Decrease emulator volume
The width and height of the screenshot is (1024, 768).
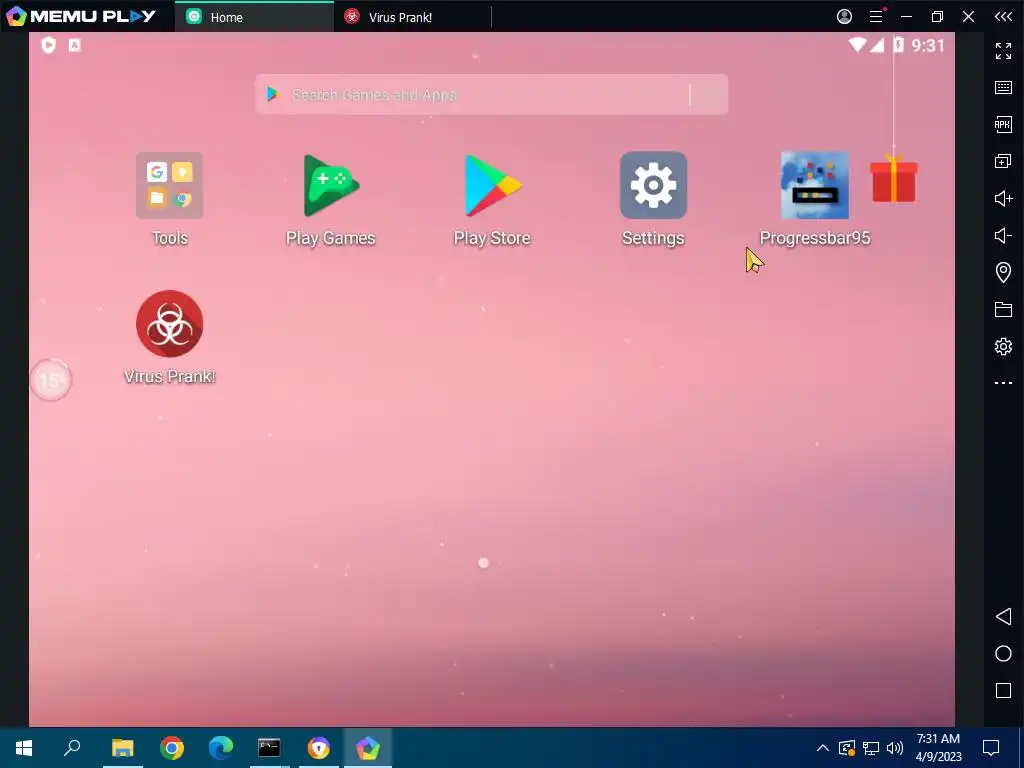point(1003,235)
